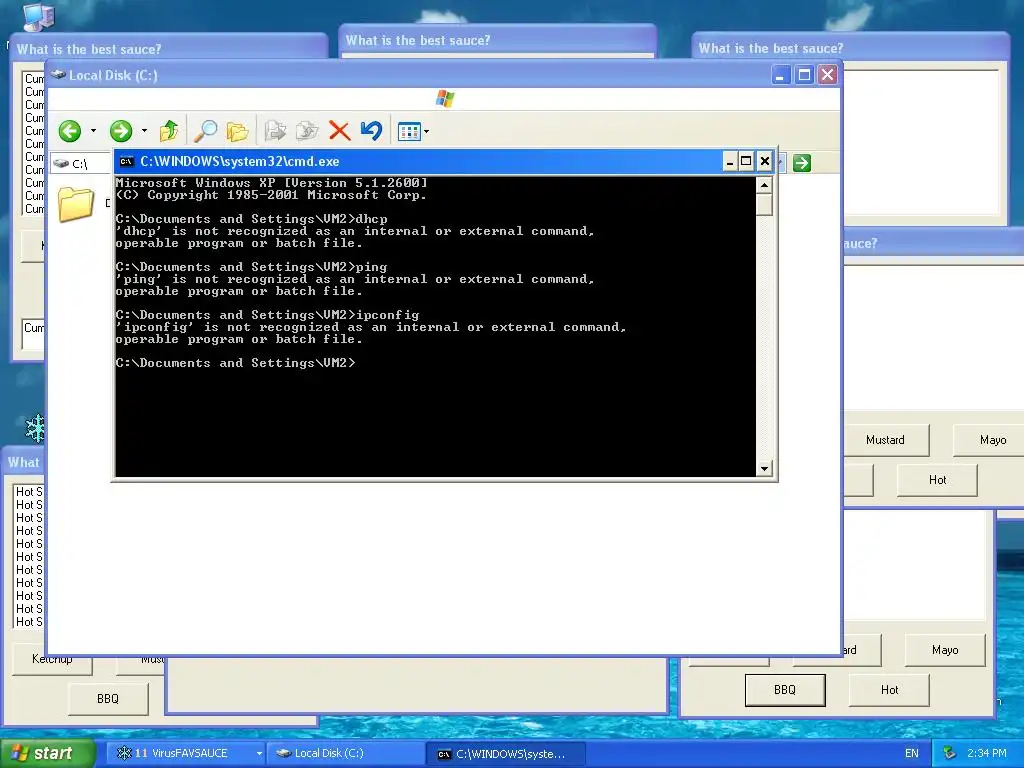Click the system tray network icon
Image resolution: width=1024 pixels, height=768 pixels.
[950, 753]
